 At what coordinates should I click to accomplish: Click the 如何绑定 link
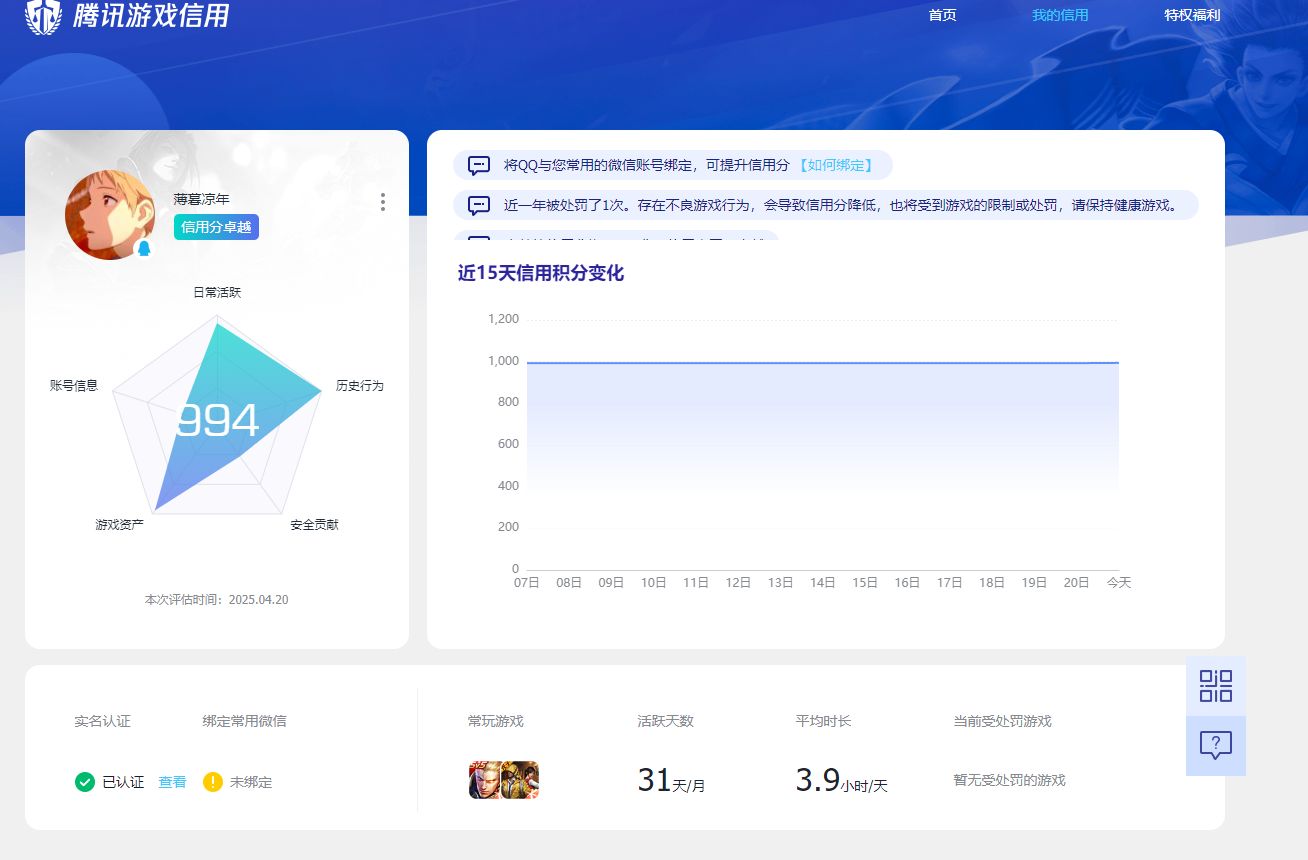[836, 165]
